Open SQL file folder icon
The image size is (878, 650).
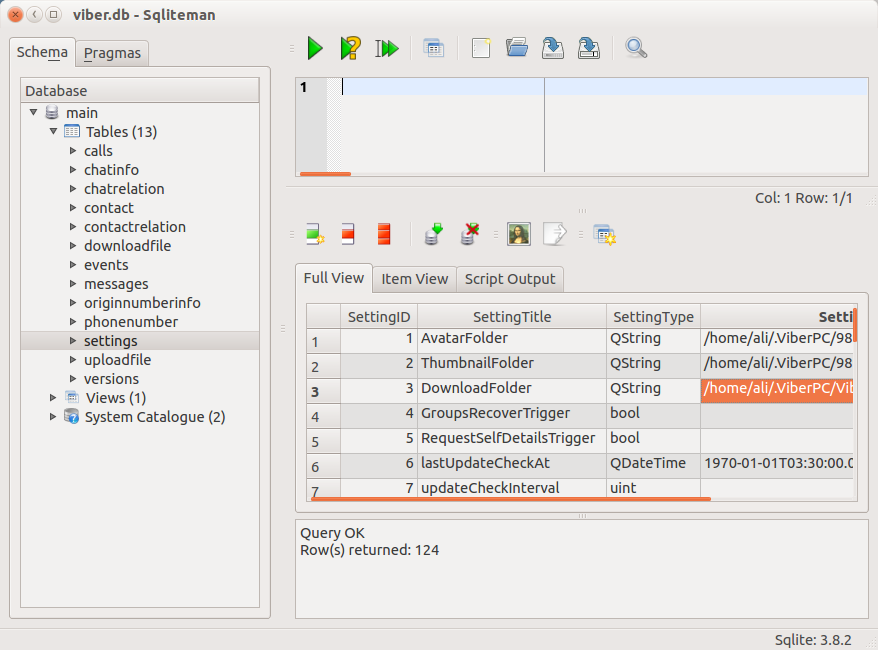517,48
